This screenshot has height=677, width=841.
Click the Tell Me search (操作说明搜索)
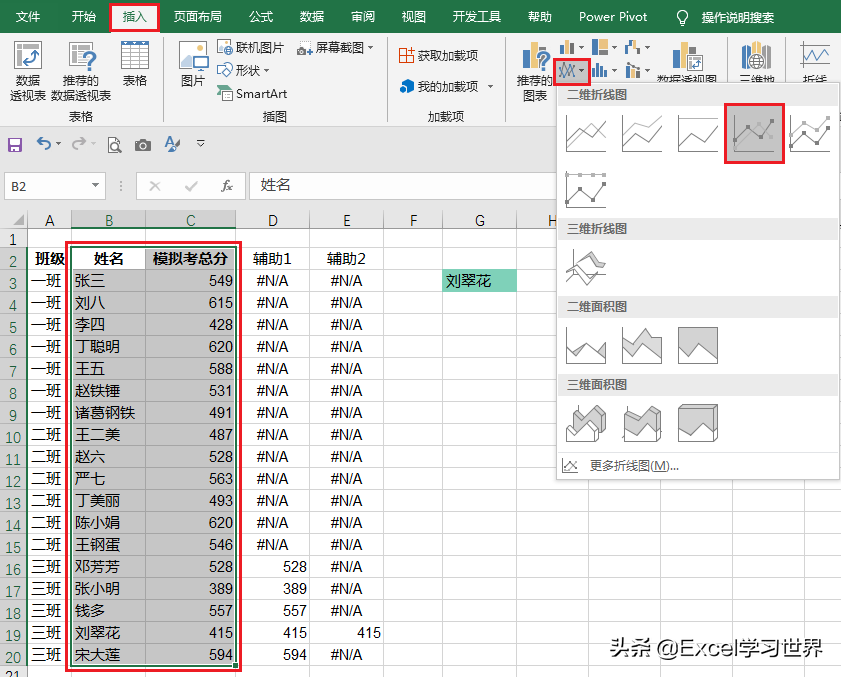[x=725, y=18]
